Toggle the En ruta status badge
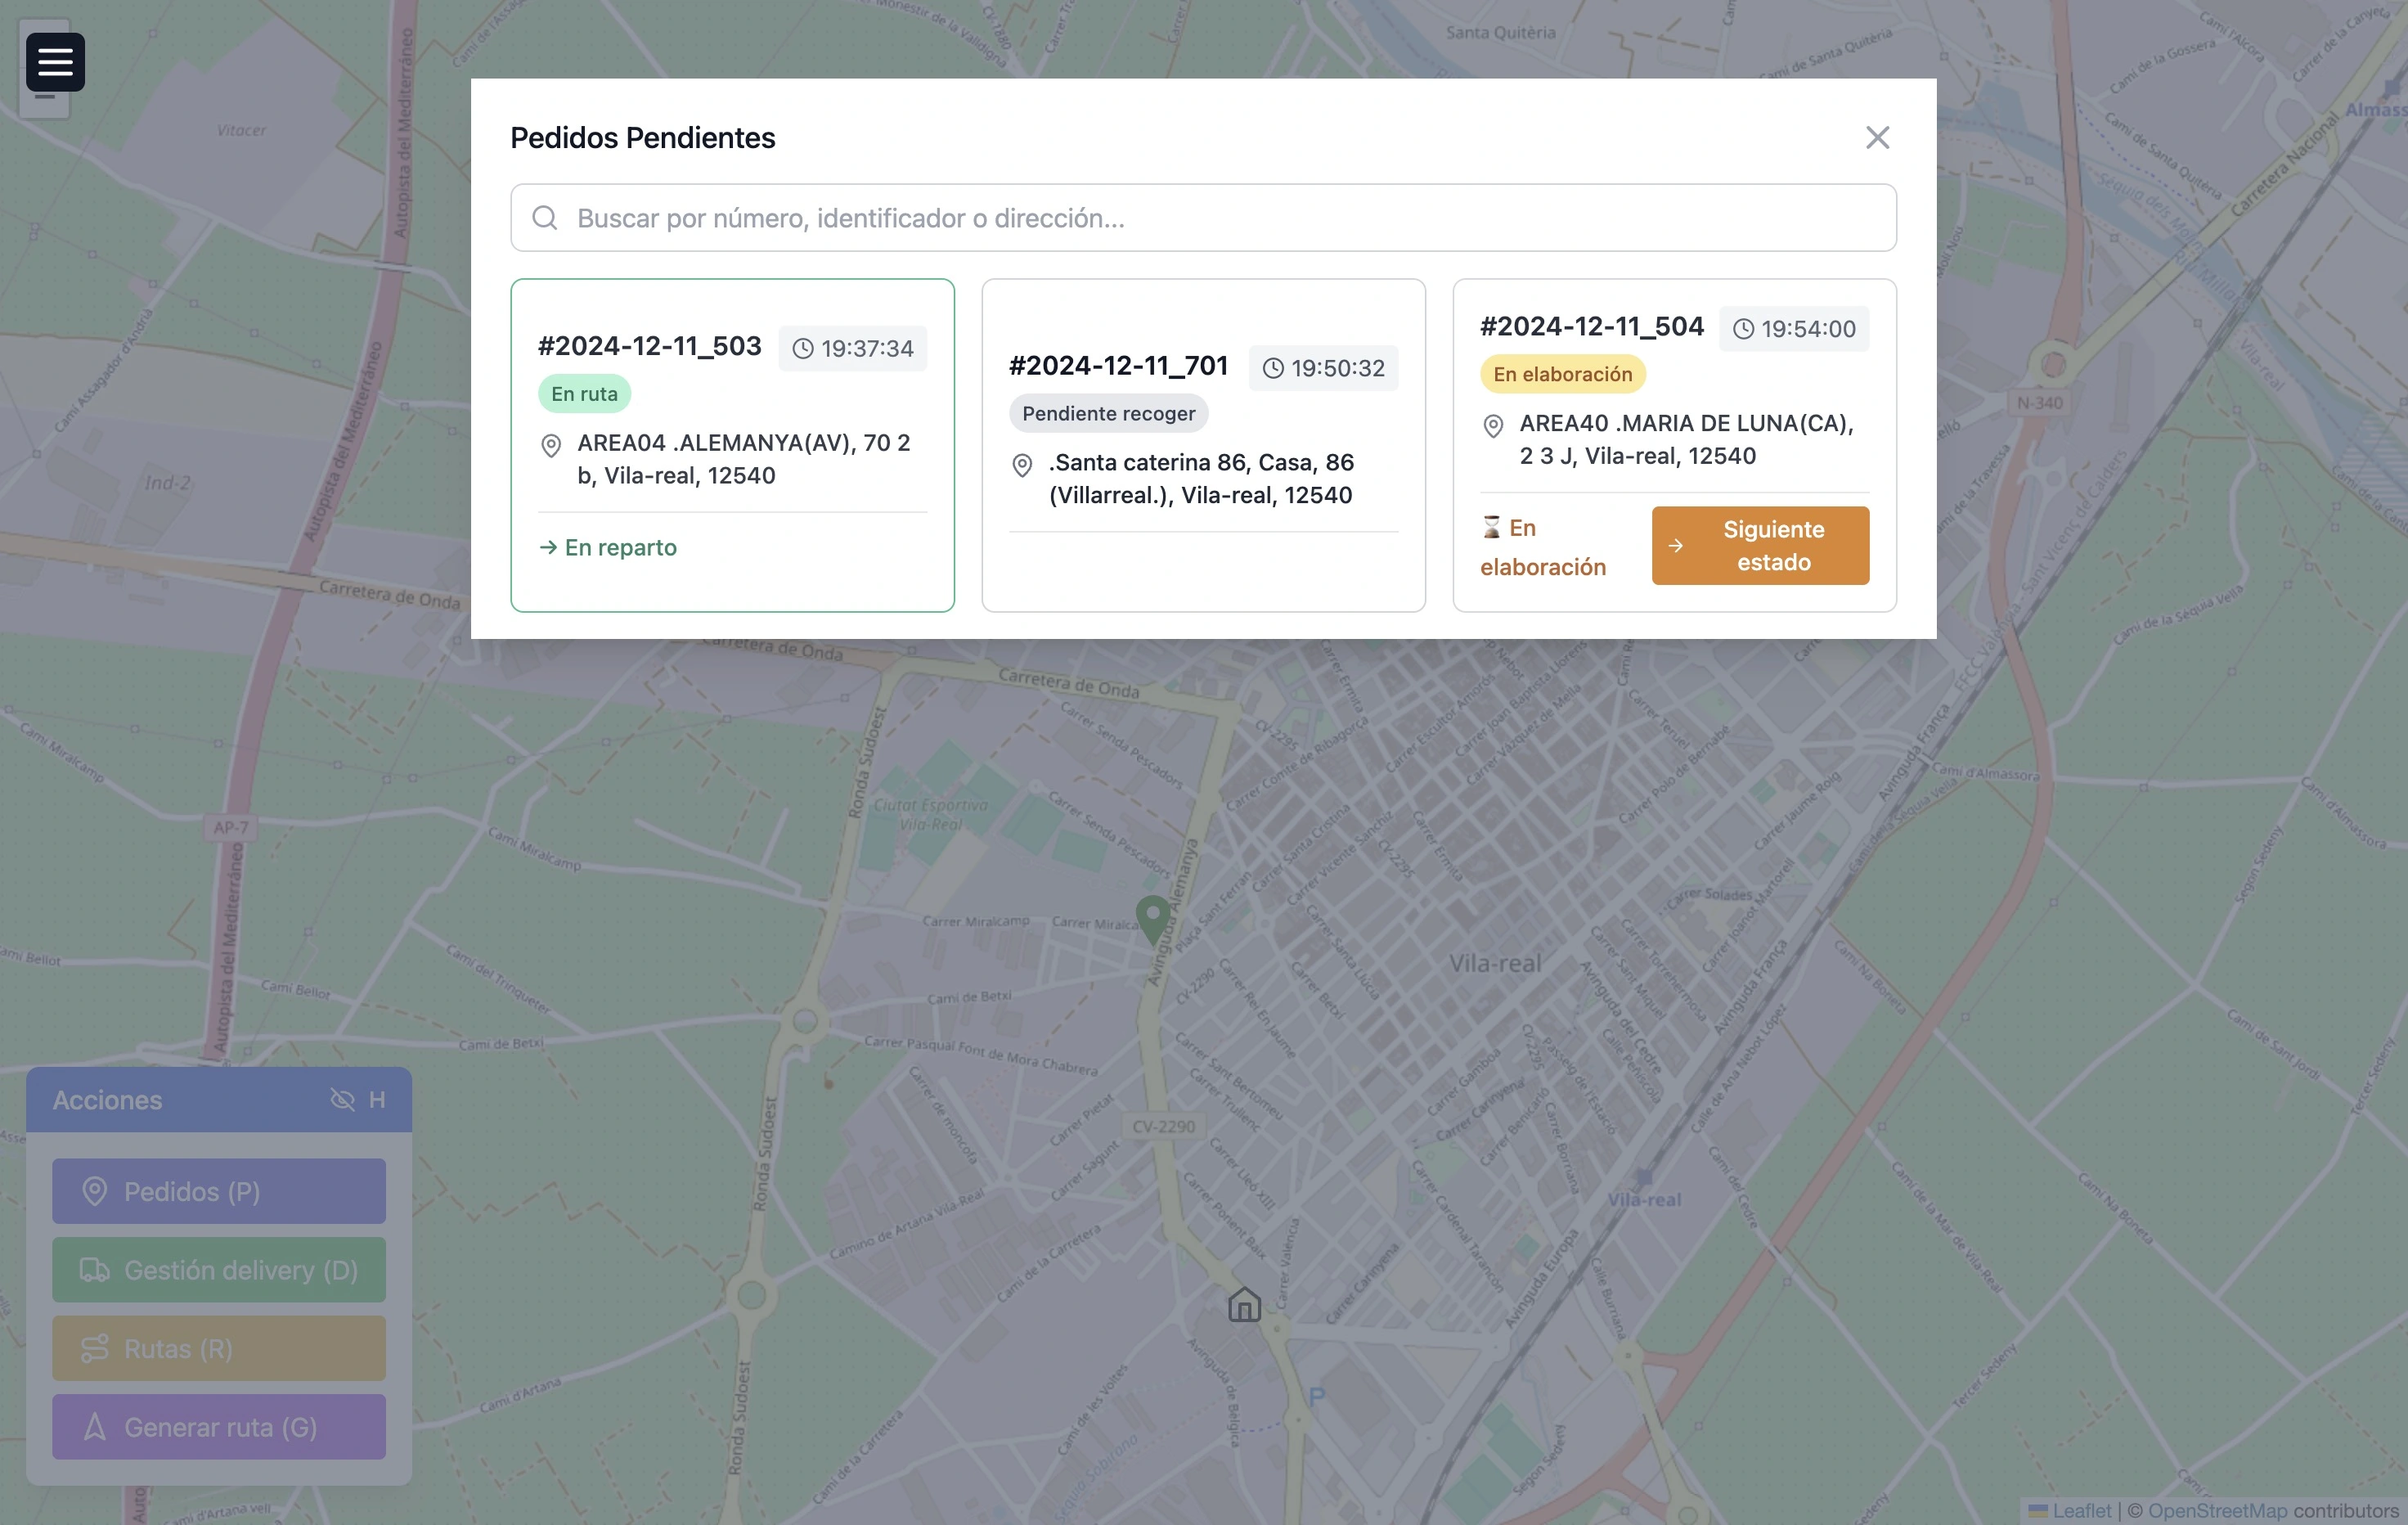Viewport: 2408px width, 1525px height. [583, 393]
